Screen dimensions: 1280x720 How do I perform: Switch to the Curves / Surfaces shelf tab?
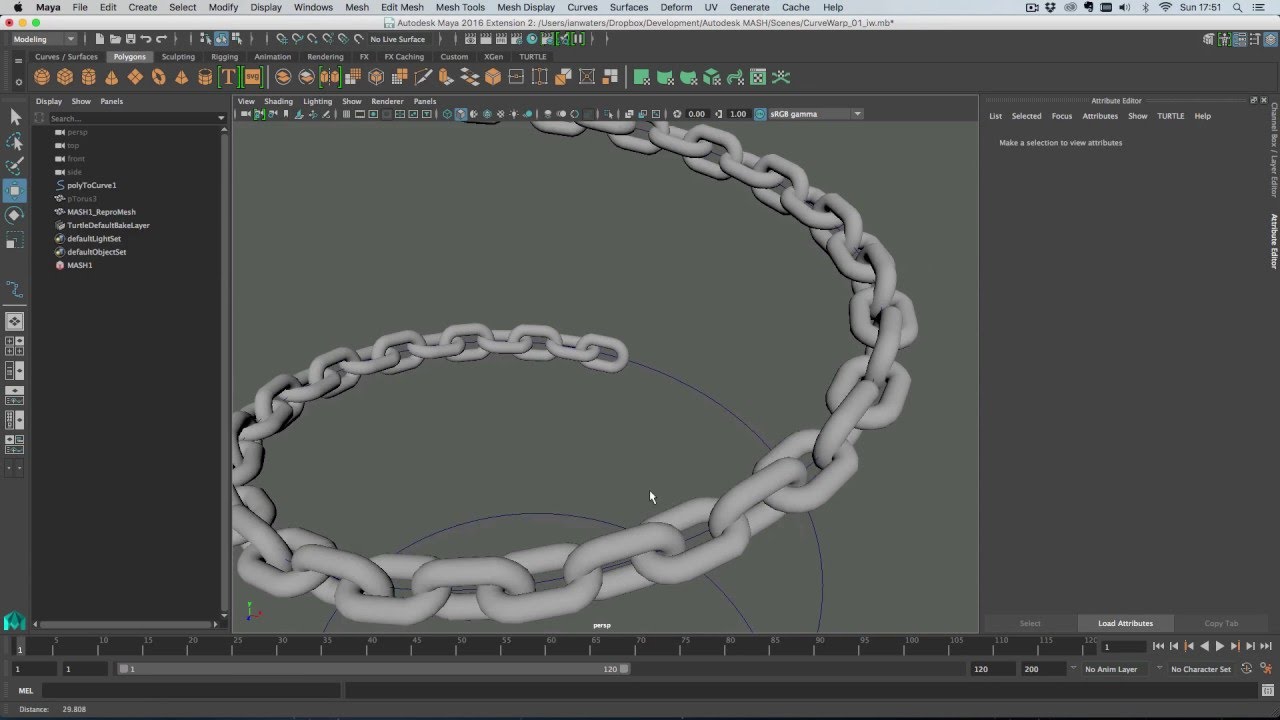[x=66, y=57]
